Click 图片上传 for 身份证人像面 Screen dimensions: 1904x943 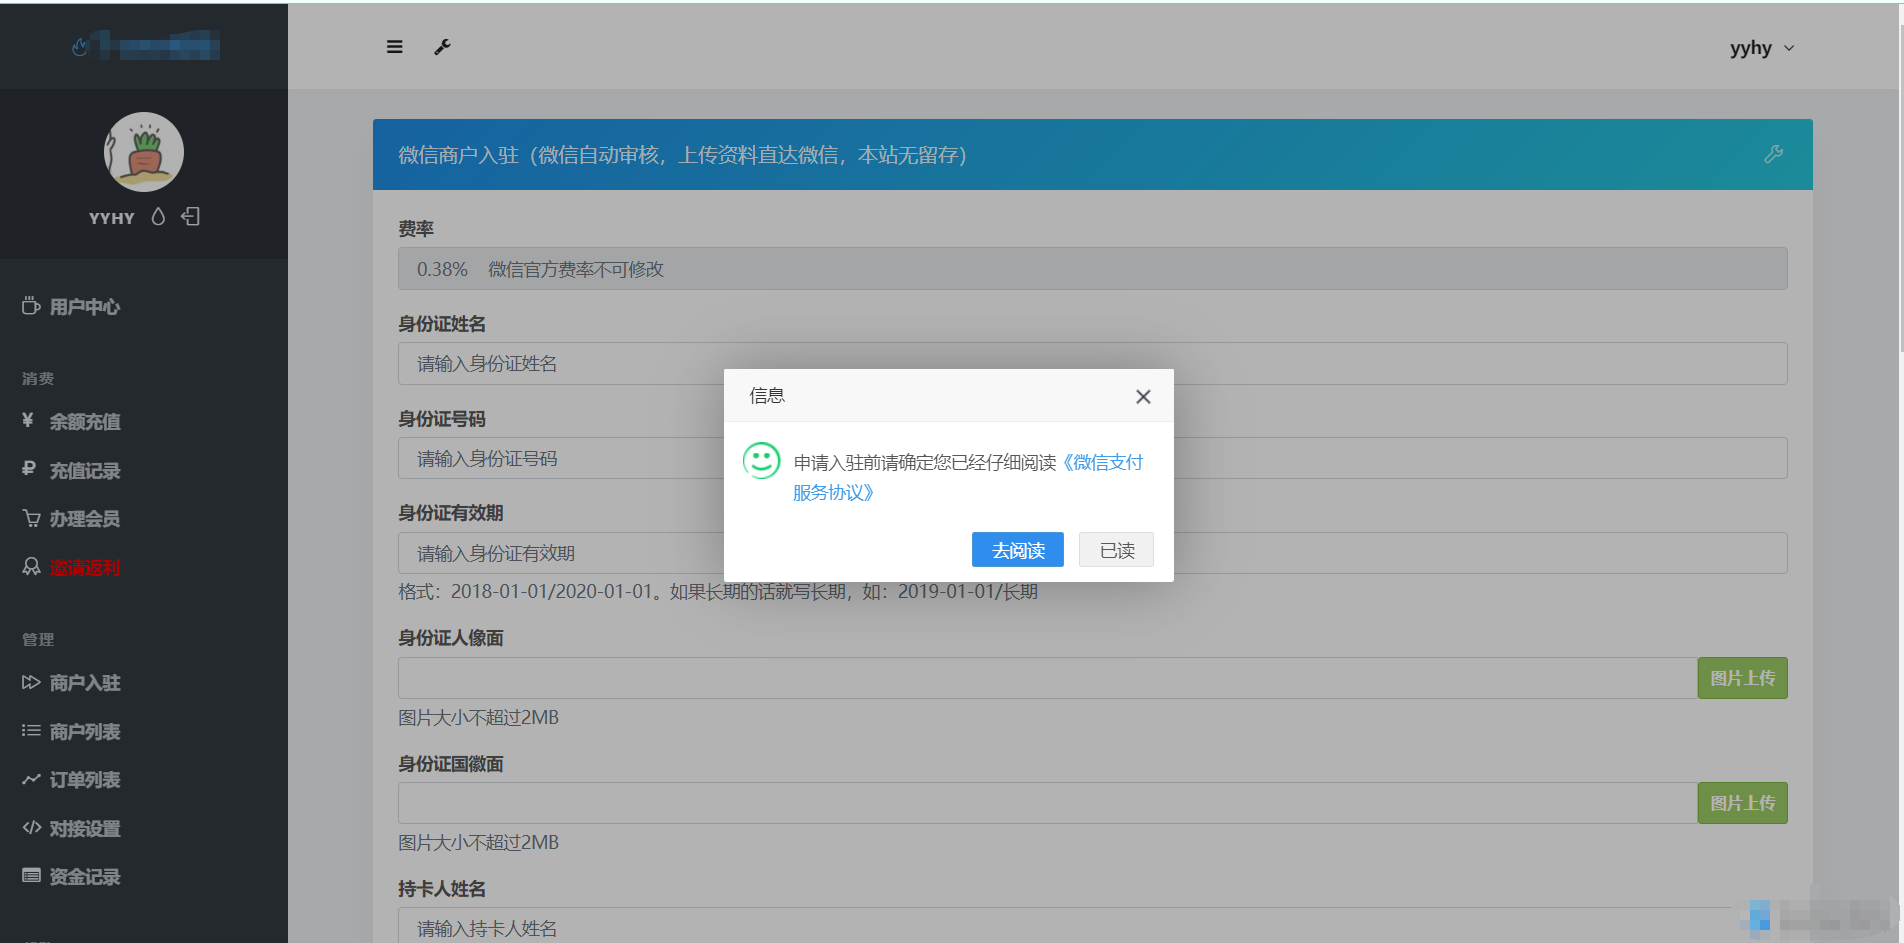pos(1741,678)
